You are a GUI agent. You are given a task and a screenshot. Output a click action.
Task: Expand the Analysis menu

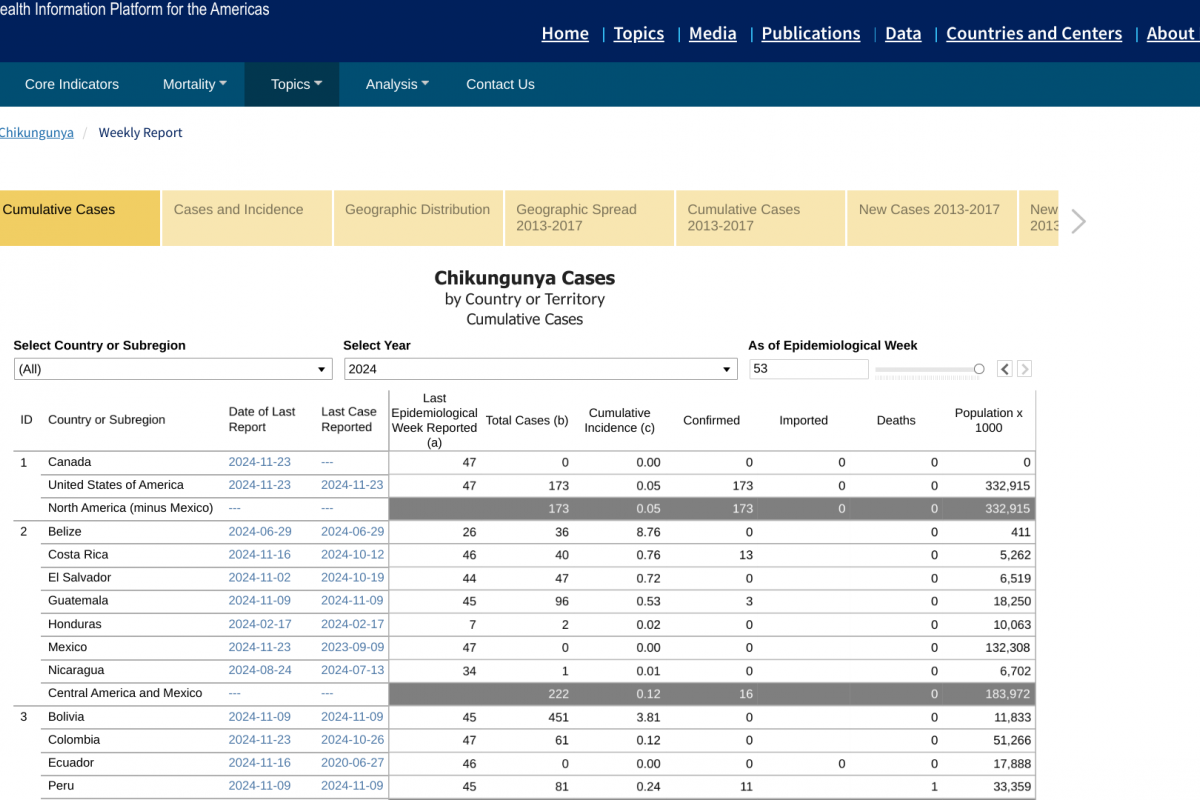(x=396, y=84)
